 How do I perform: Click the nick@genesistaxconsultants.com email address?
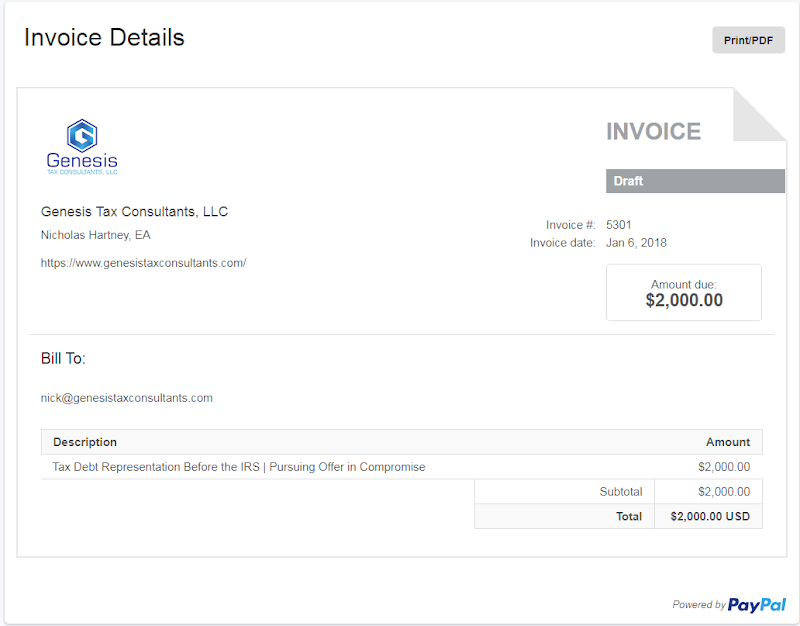pyautogui.click(x=125, y=397)
